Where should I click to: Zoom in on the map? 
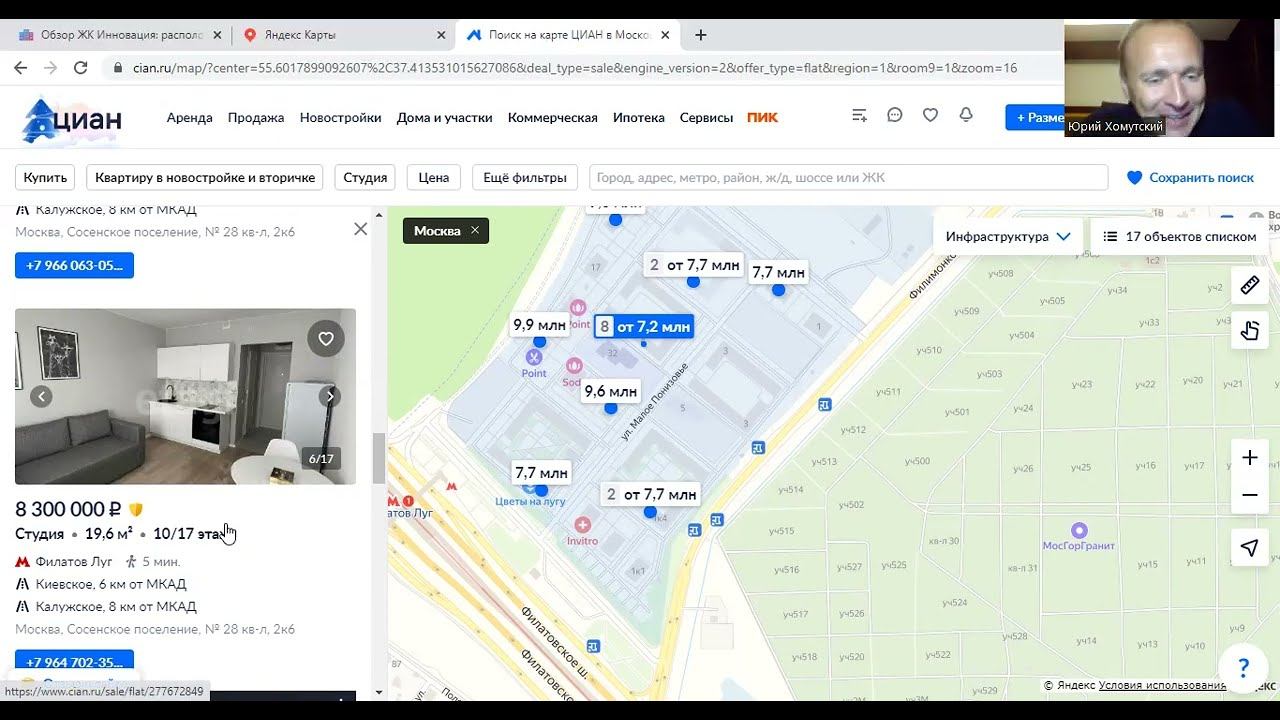(1250, 458)
